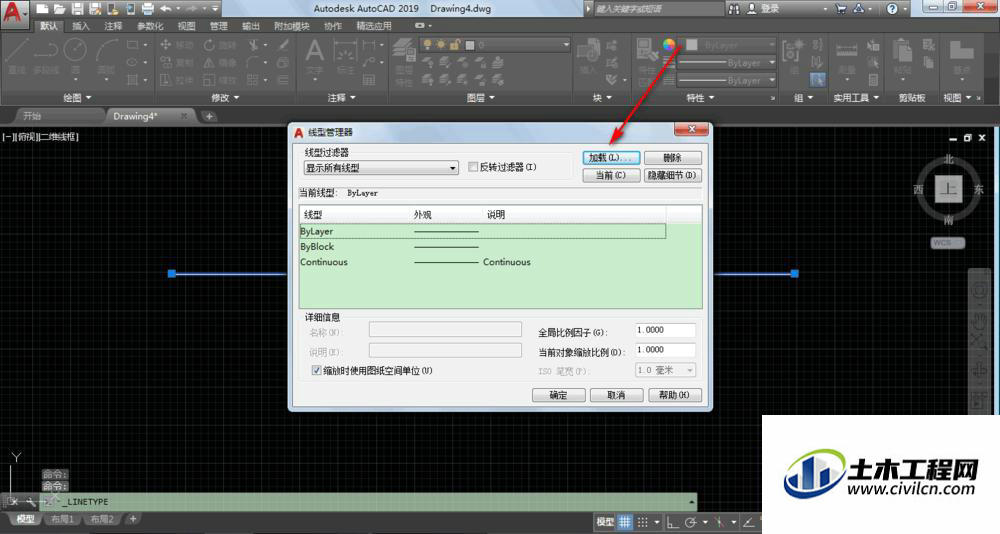1000x534 pixels.
Task: Click the Delete button in linetype manager
Action: point(673,158)
